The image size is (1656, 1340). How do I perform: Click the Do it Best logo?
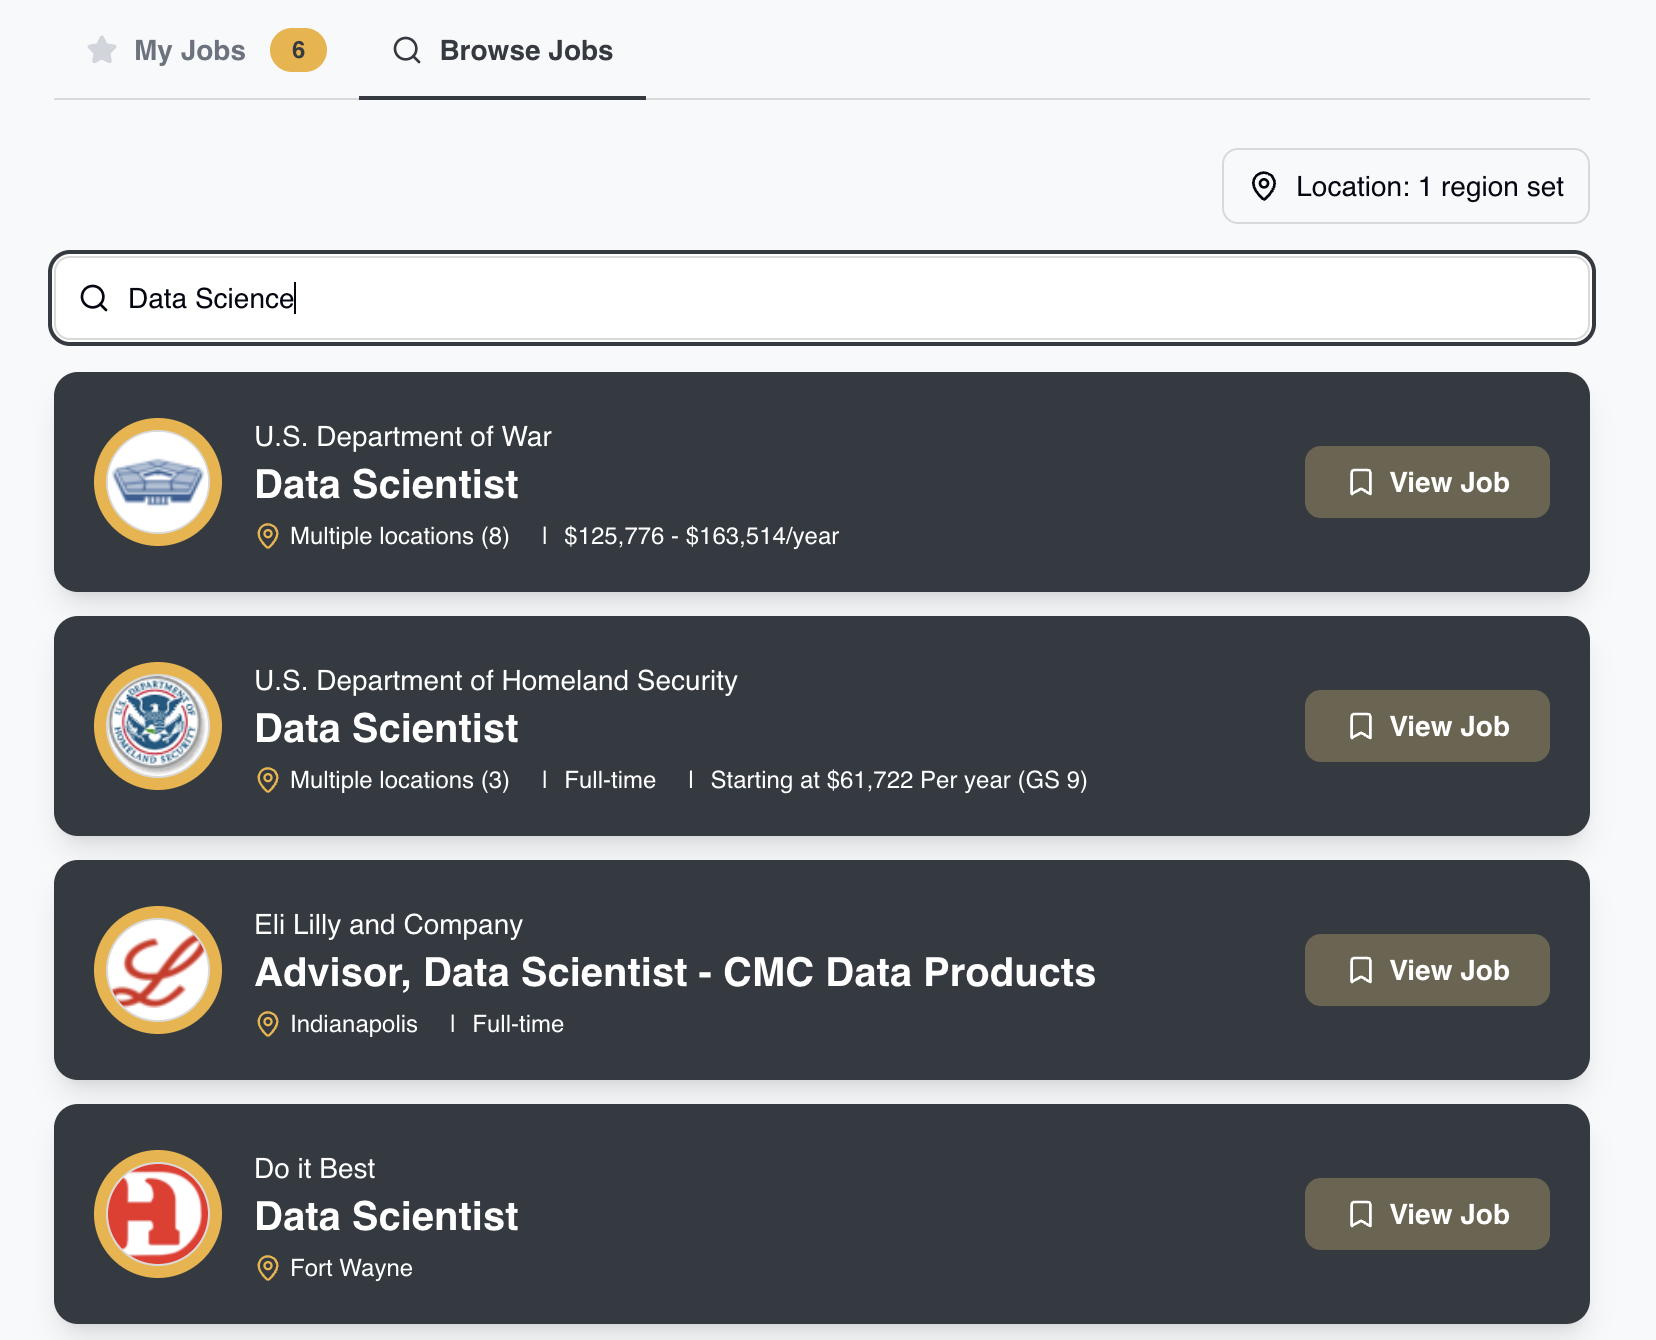[x=158, y=1214]
